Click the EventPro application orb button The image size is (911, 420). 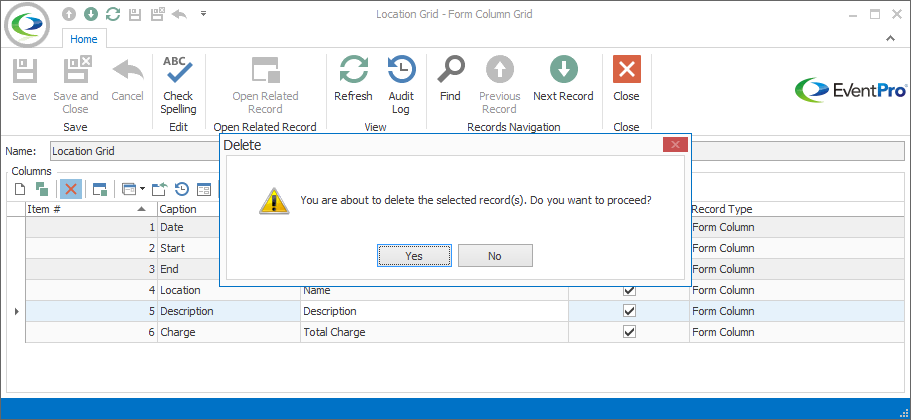(x=27, y=24)
